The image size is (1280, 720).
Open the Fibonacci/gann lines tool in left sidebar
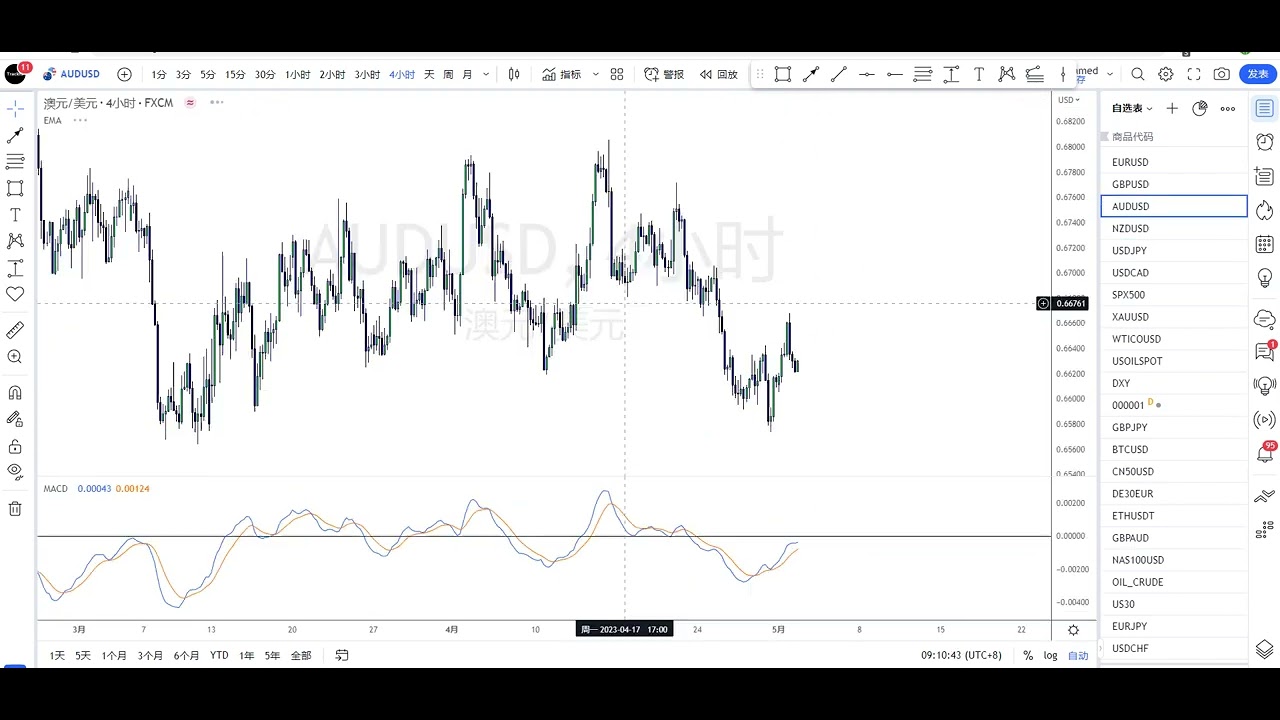click(x=15, y=161)
